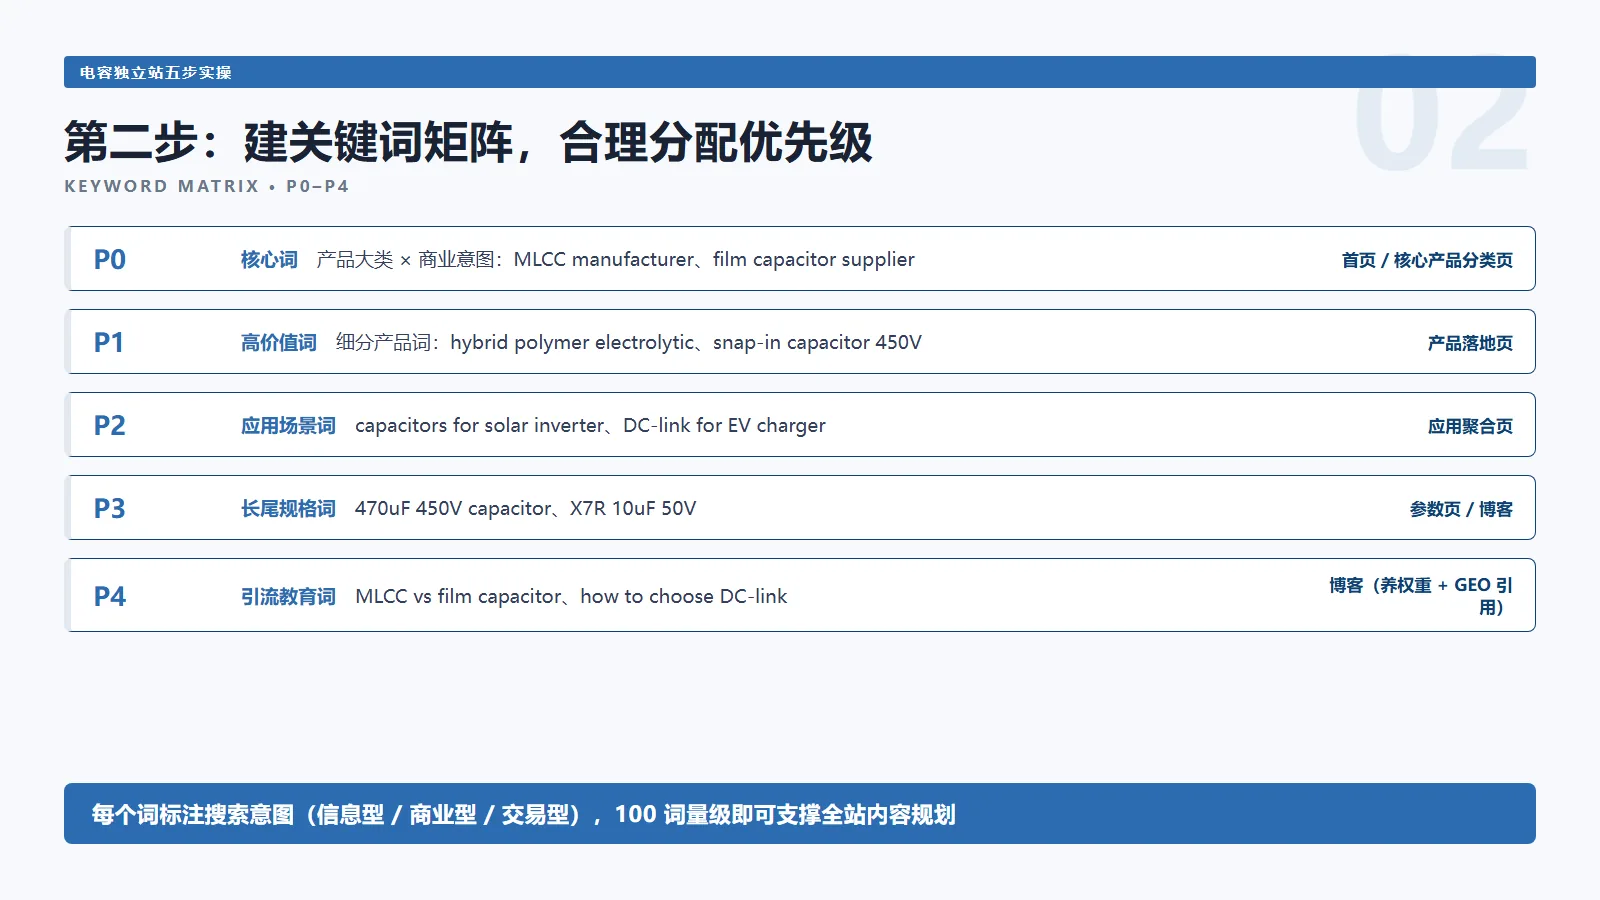Viewport: 1600px width, 900px height.
Task: Click the P4 priority label
Action: click(x=110, y=597)
